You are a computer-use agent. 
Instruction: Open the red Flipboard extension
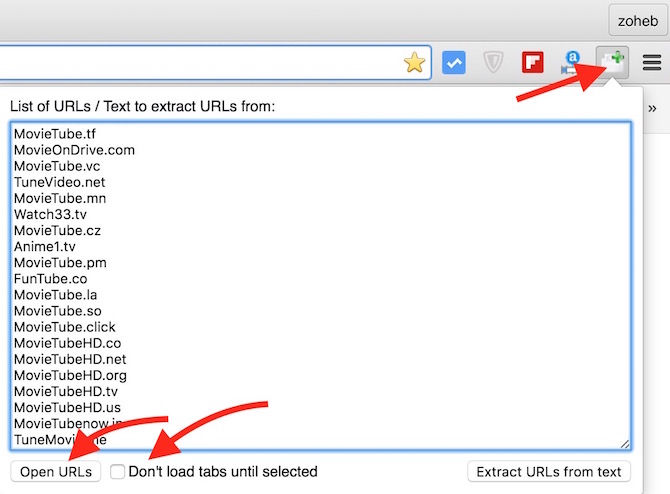click(x=532, y=62)
